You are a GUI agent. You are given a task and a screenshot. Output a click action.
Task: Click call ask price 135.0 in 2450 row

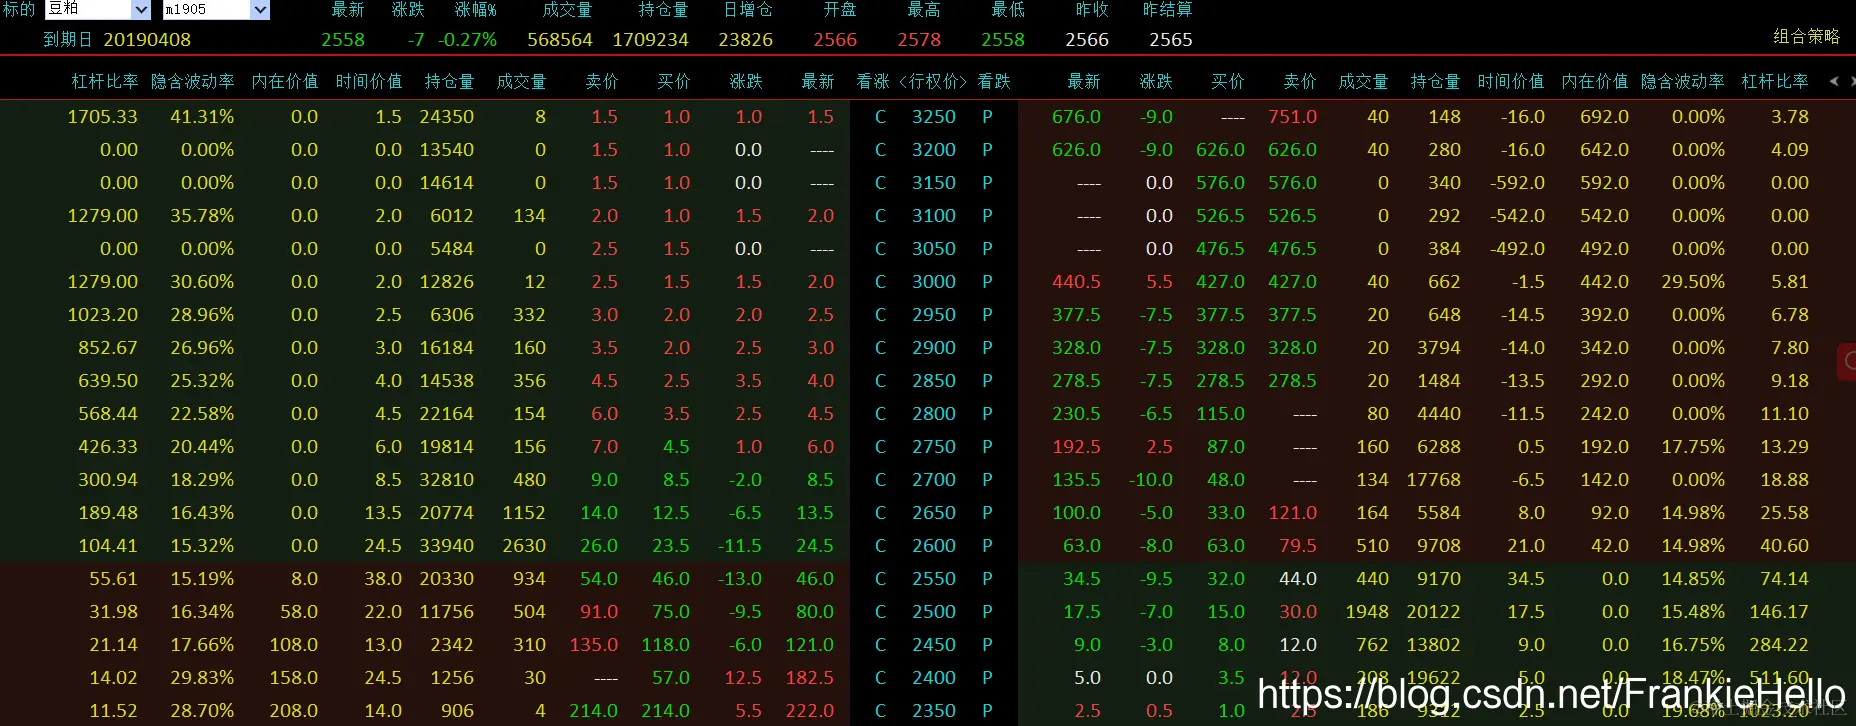[x=594, y=645]
